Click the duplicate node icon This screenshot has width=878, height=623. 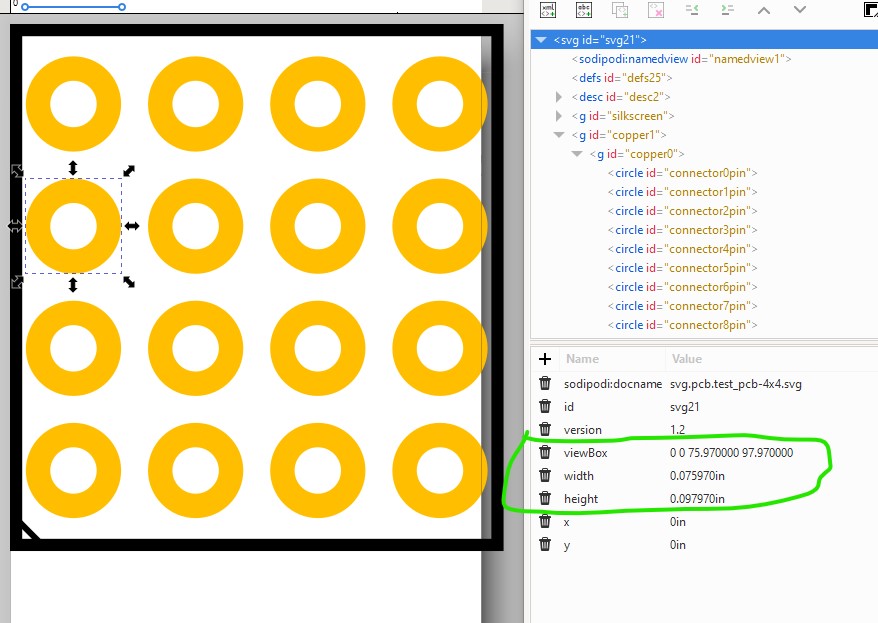pos(620,10)
